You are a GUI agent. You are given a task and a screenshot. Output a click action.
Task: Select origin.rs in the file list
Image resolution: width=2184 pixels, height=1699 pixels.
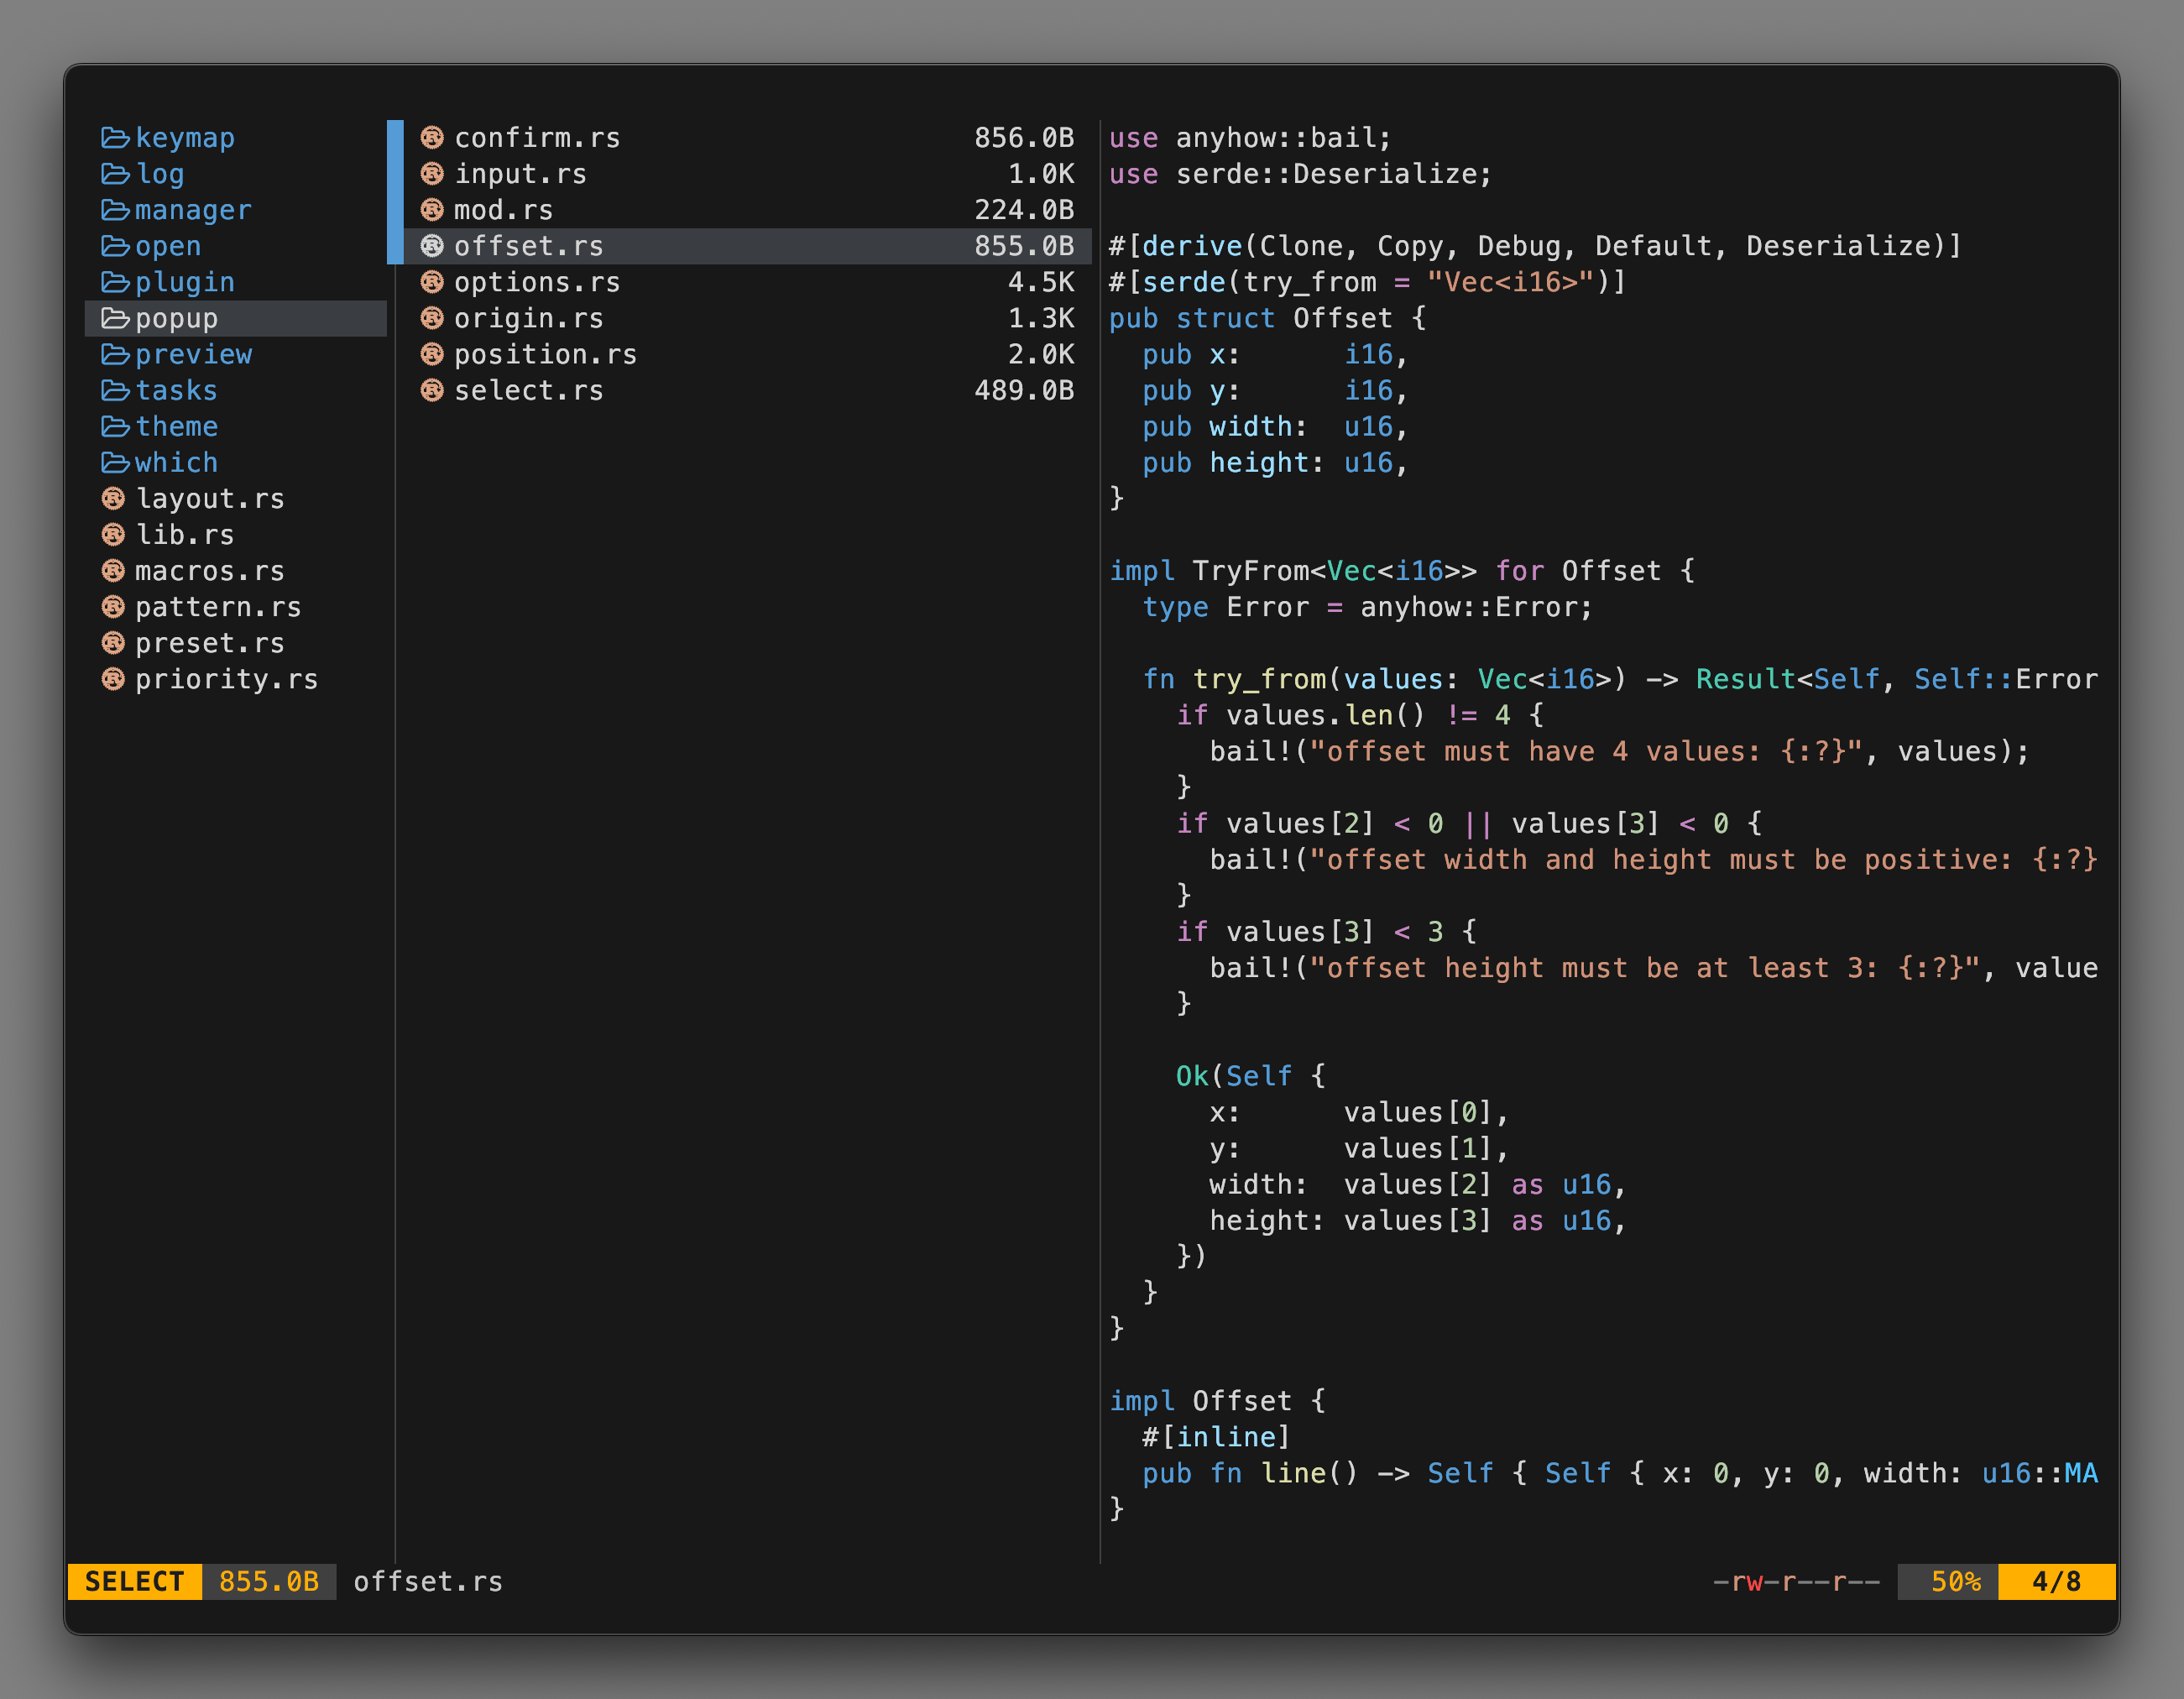pyautogui.click(x=528, y=318)
